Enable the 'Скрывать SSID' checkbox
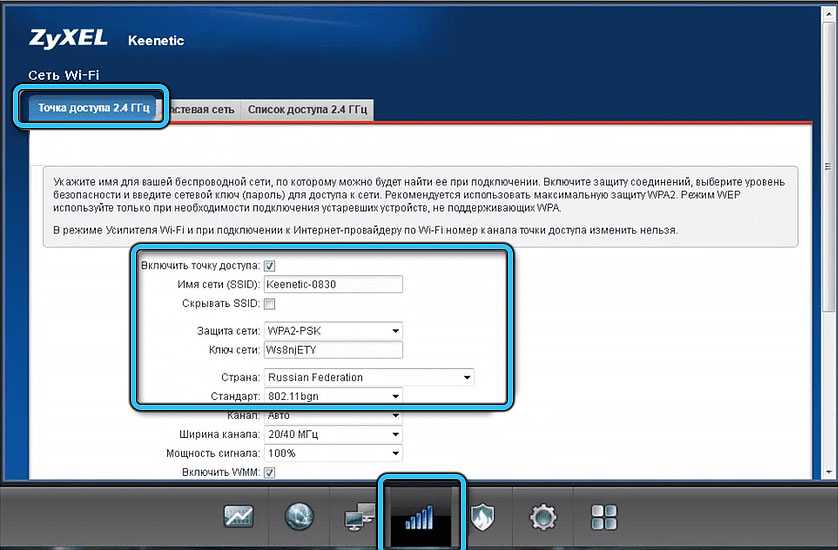838x550 pixels. coord(270,304)
